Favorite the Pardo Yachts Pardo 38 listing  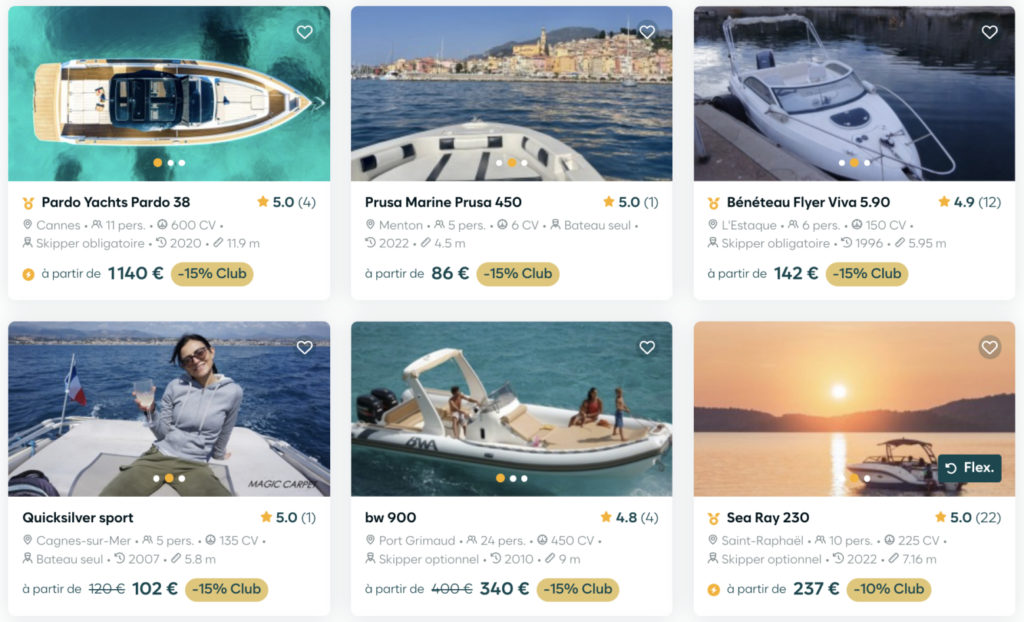point(305,32)
